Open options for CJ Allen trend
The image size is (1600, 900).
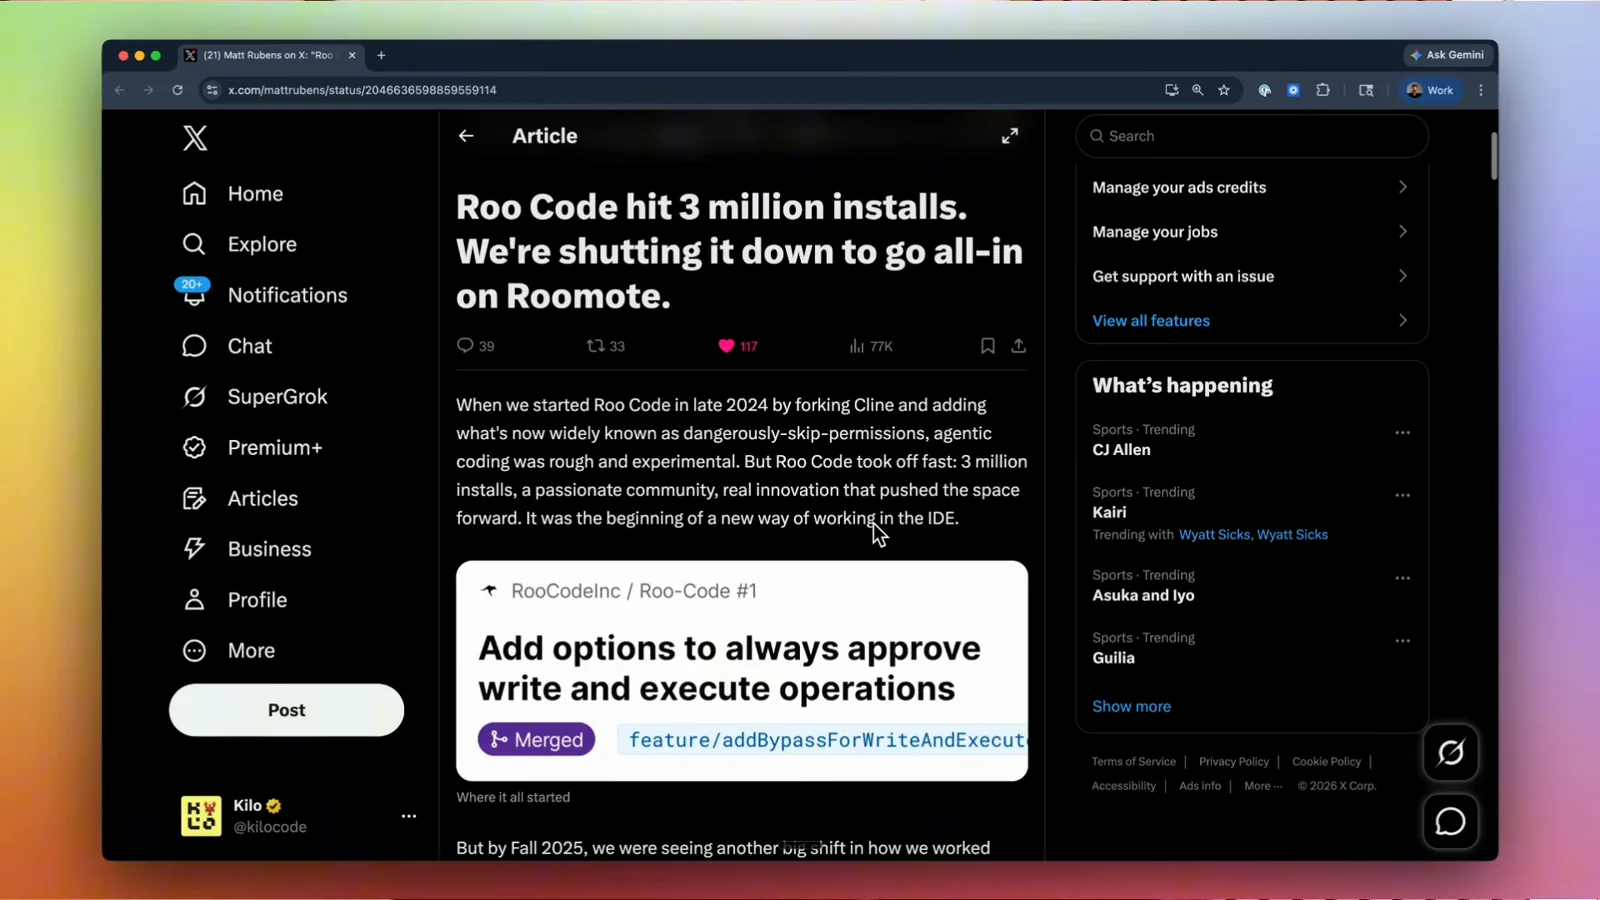pos(1402,433)
